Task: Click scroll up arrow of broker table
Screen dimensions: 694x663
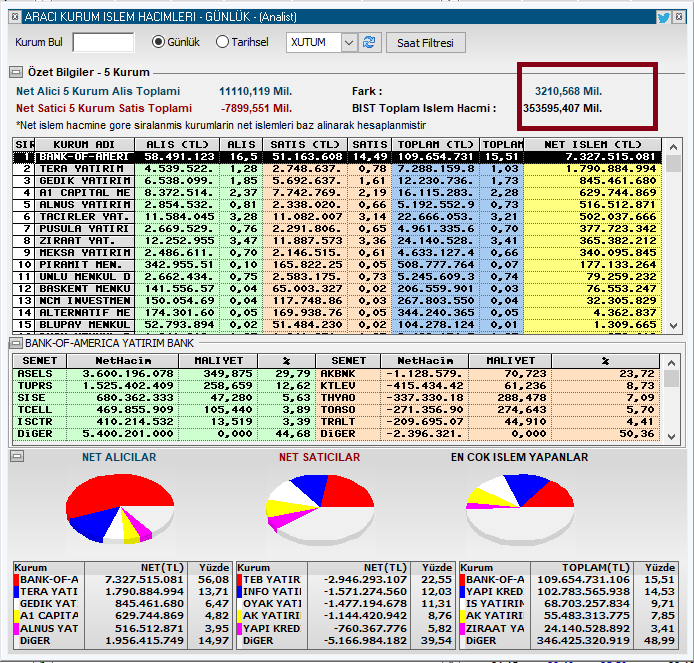Action: click(673, 146)
